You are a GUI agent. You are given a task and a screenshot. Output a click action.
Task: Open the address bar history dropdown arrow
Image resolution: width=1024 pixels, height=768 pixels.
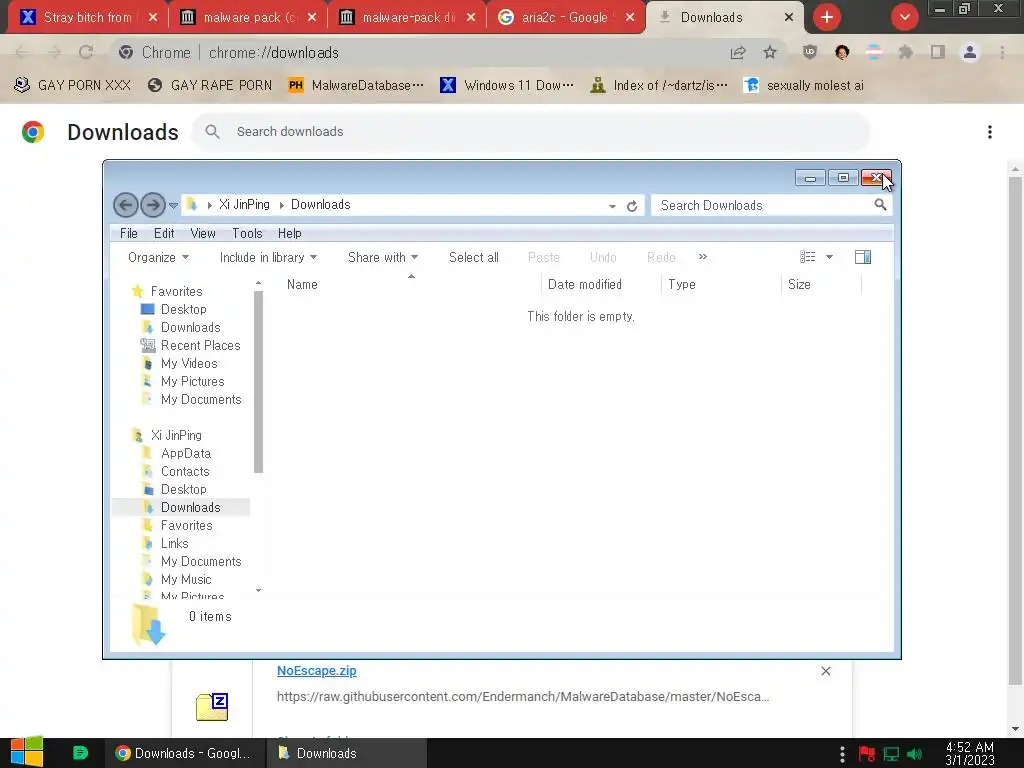612,206
